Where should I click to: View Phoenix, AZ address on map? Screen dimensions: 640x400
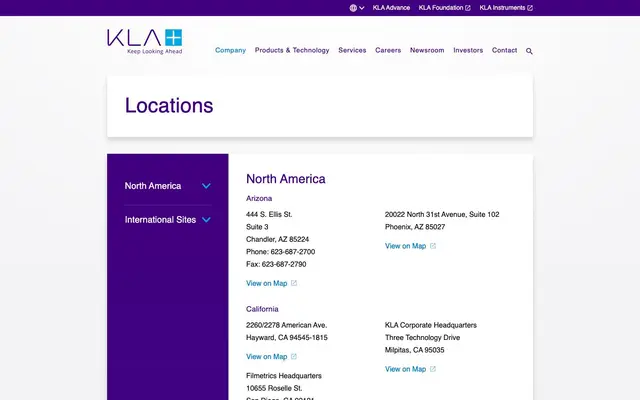(x=405, y=246)
